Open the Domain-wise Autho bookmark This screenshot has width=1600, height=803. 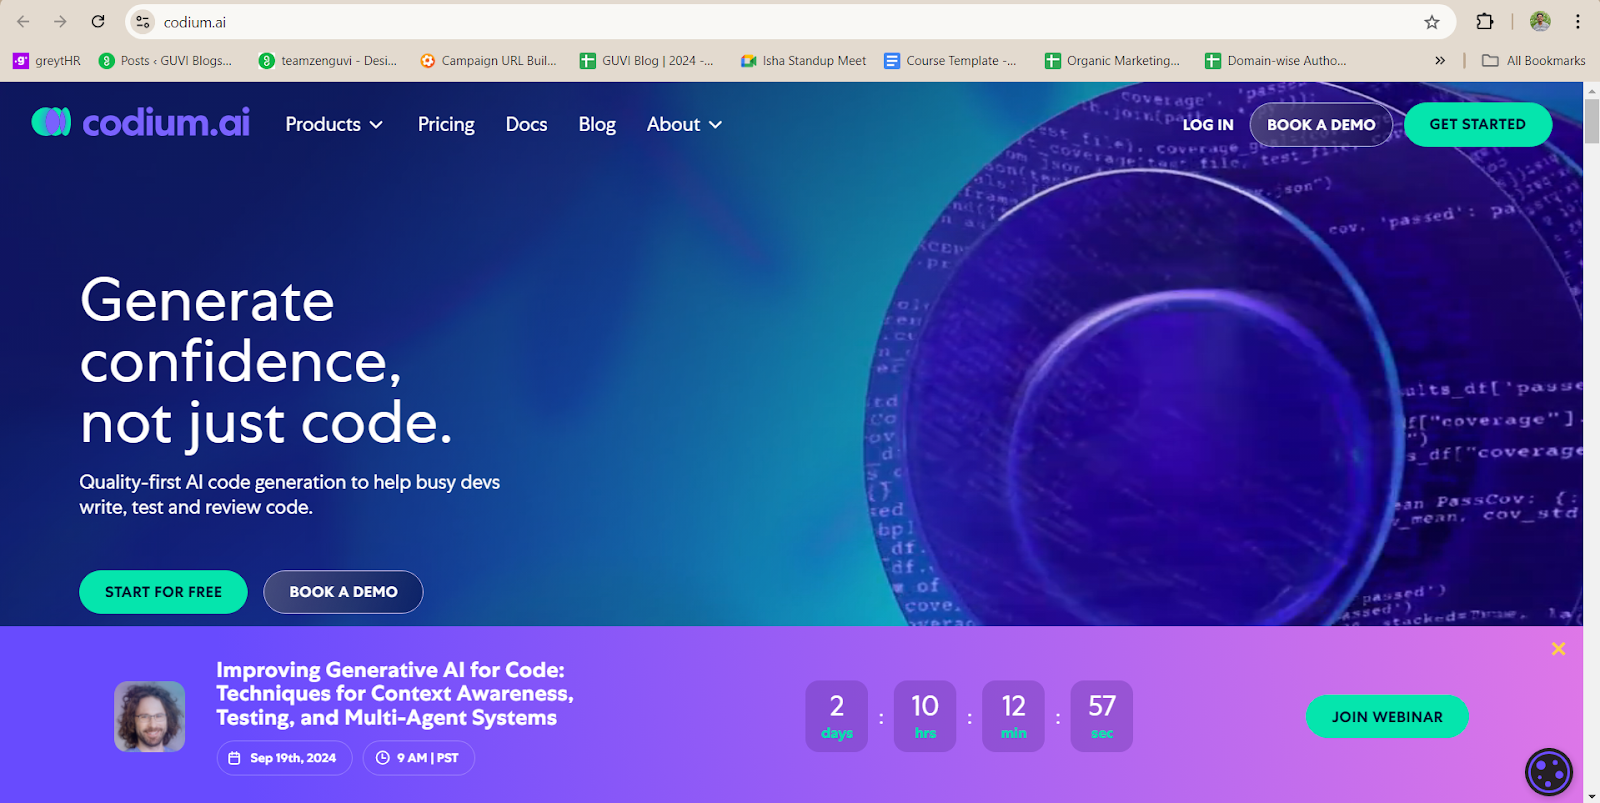[1276, 61]
